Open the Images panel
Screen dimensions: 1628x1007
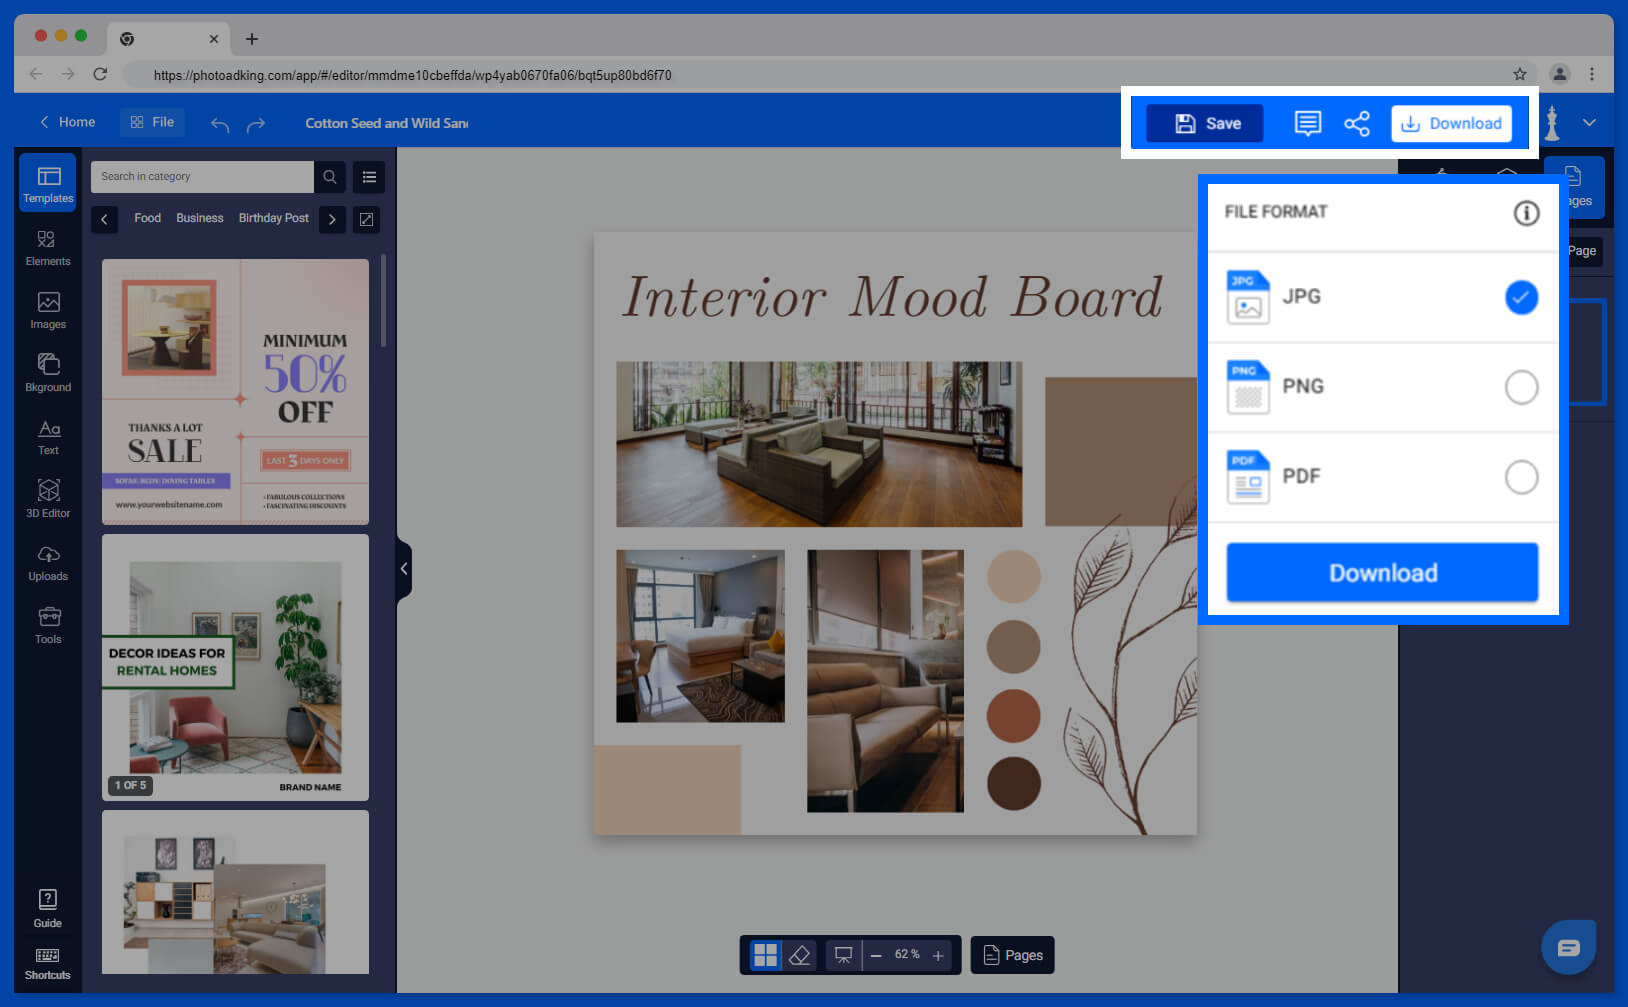coord(47,310)
